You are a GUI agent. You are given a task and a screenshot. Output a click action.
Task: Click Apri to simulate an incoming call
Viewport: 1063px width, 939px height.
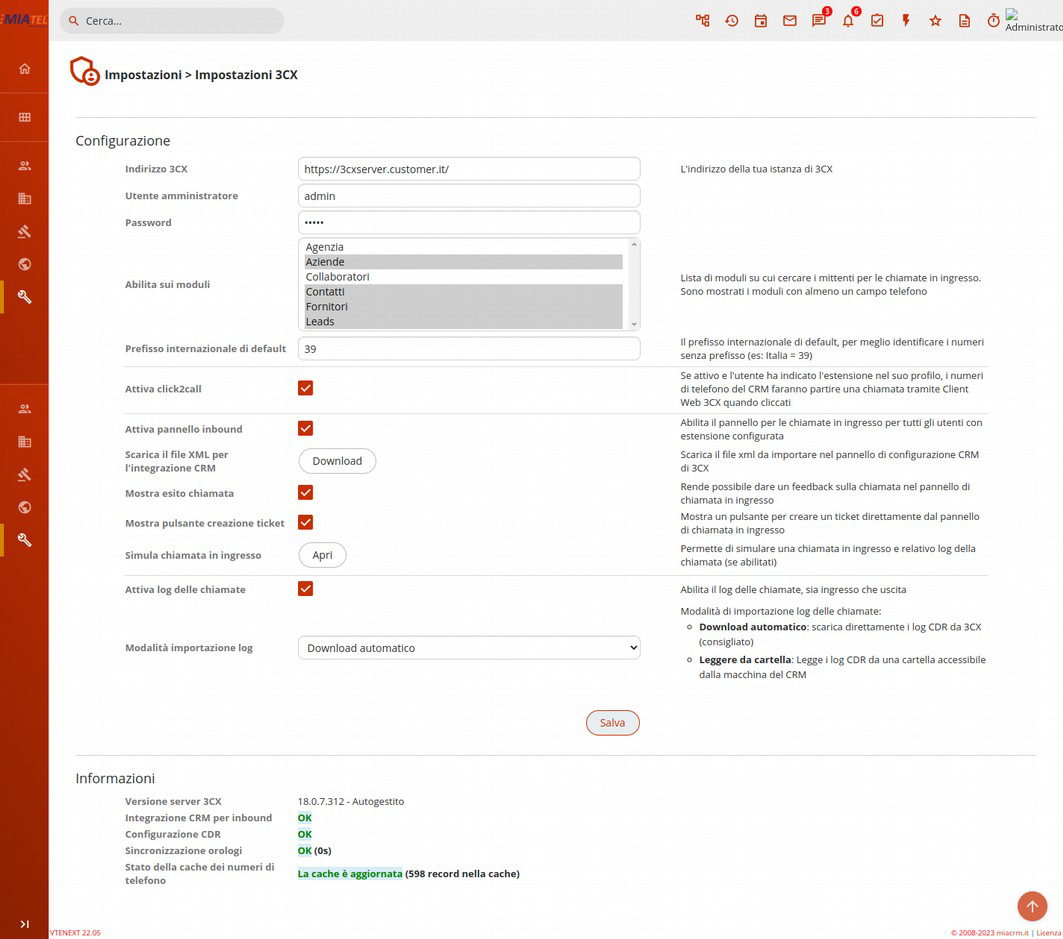322,555
